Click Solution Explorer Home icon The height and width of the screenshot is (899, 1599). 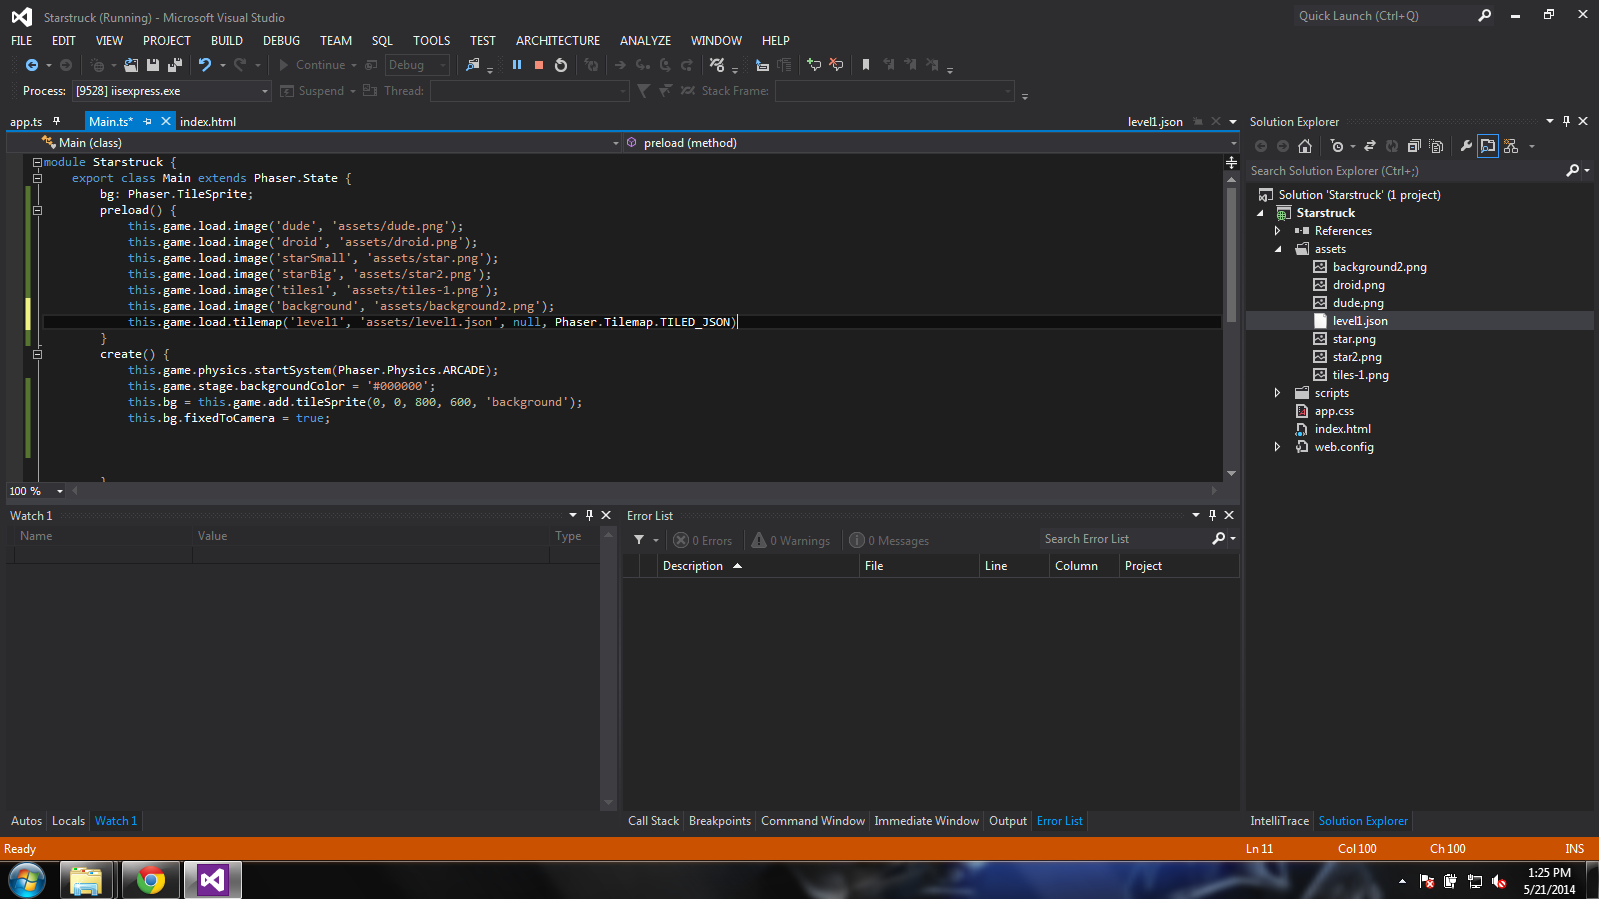(1305, 146)
